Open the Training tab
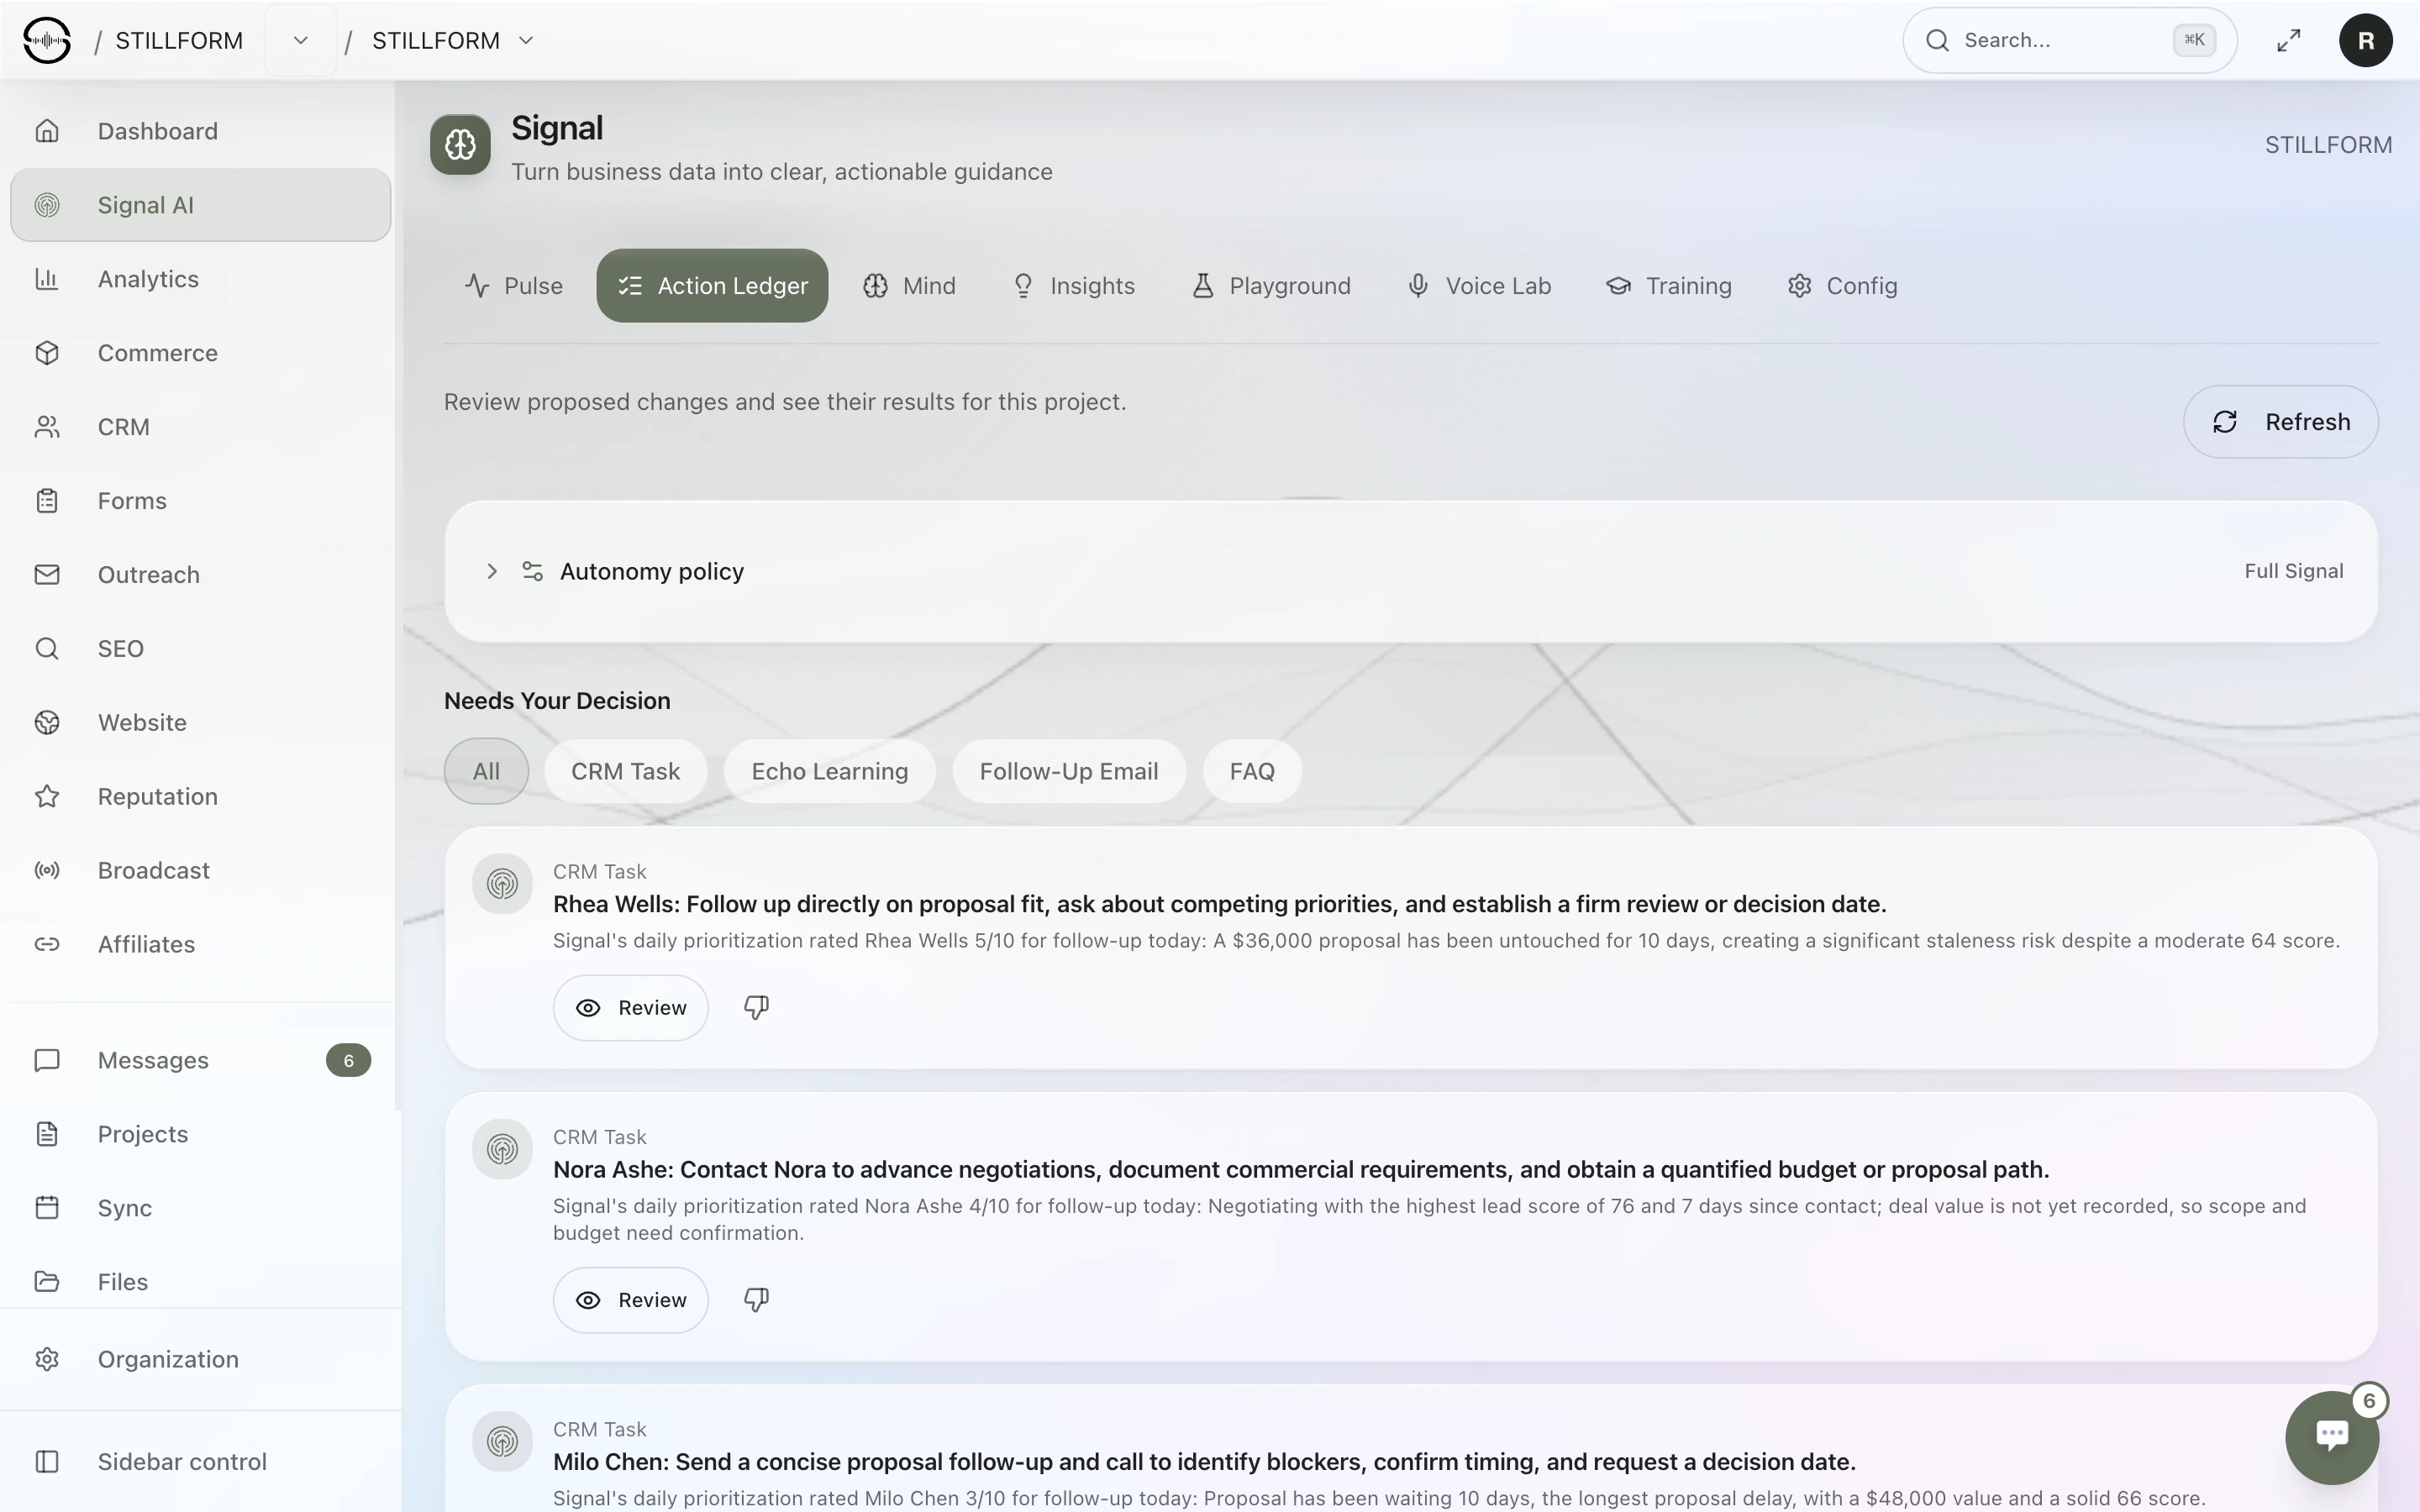2420x1512 pixels. pos(1669,286)
